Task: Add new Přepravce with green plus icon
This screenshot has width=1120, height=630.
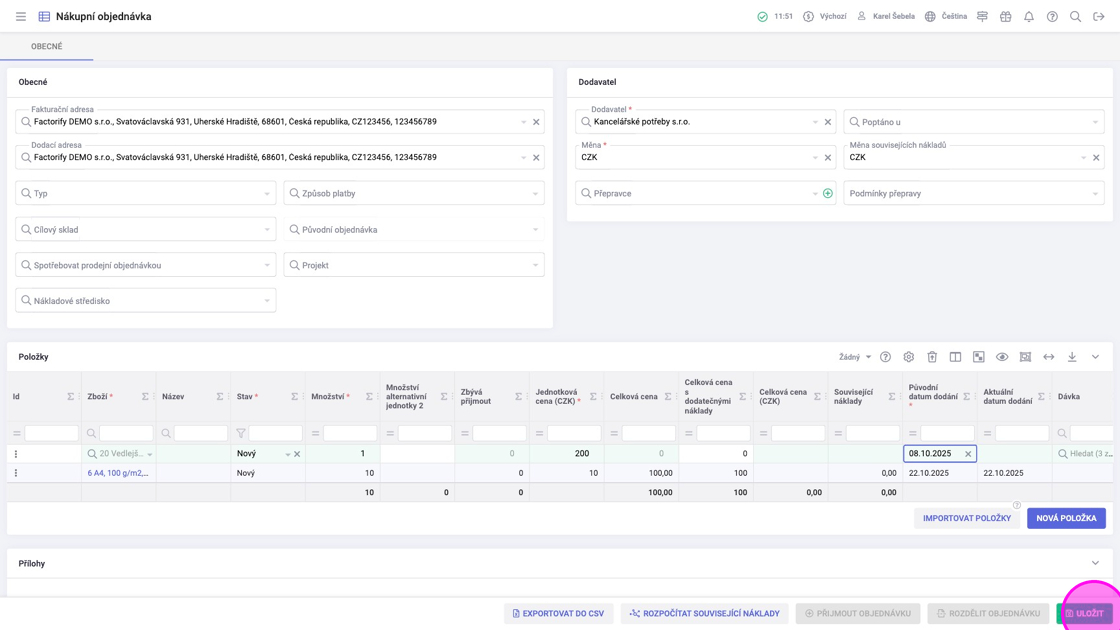Action: pyautogui.click(x=828, y=194)
